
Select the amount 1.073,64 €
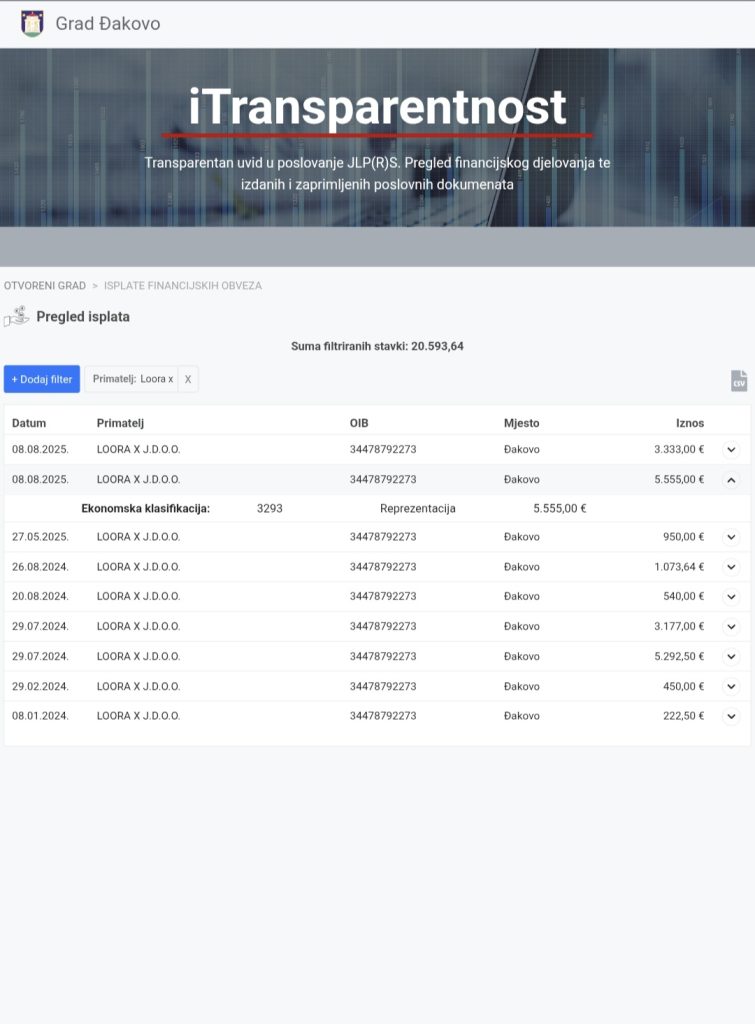679,567
